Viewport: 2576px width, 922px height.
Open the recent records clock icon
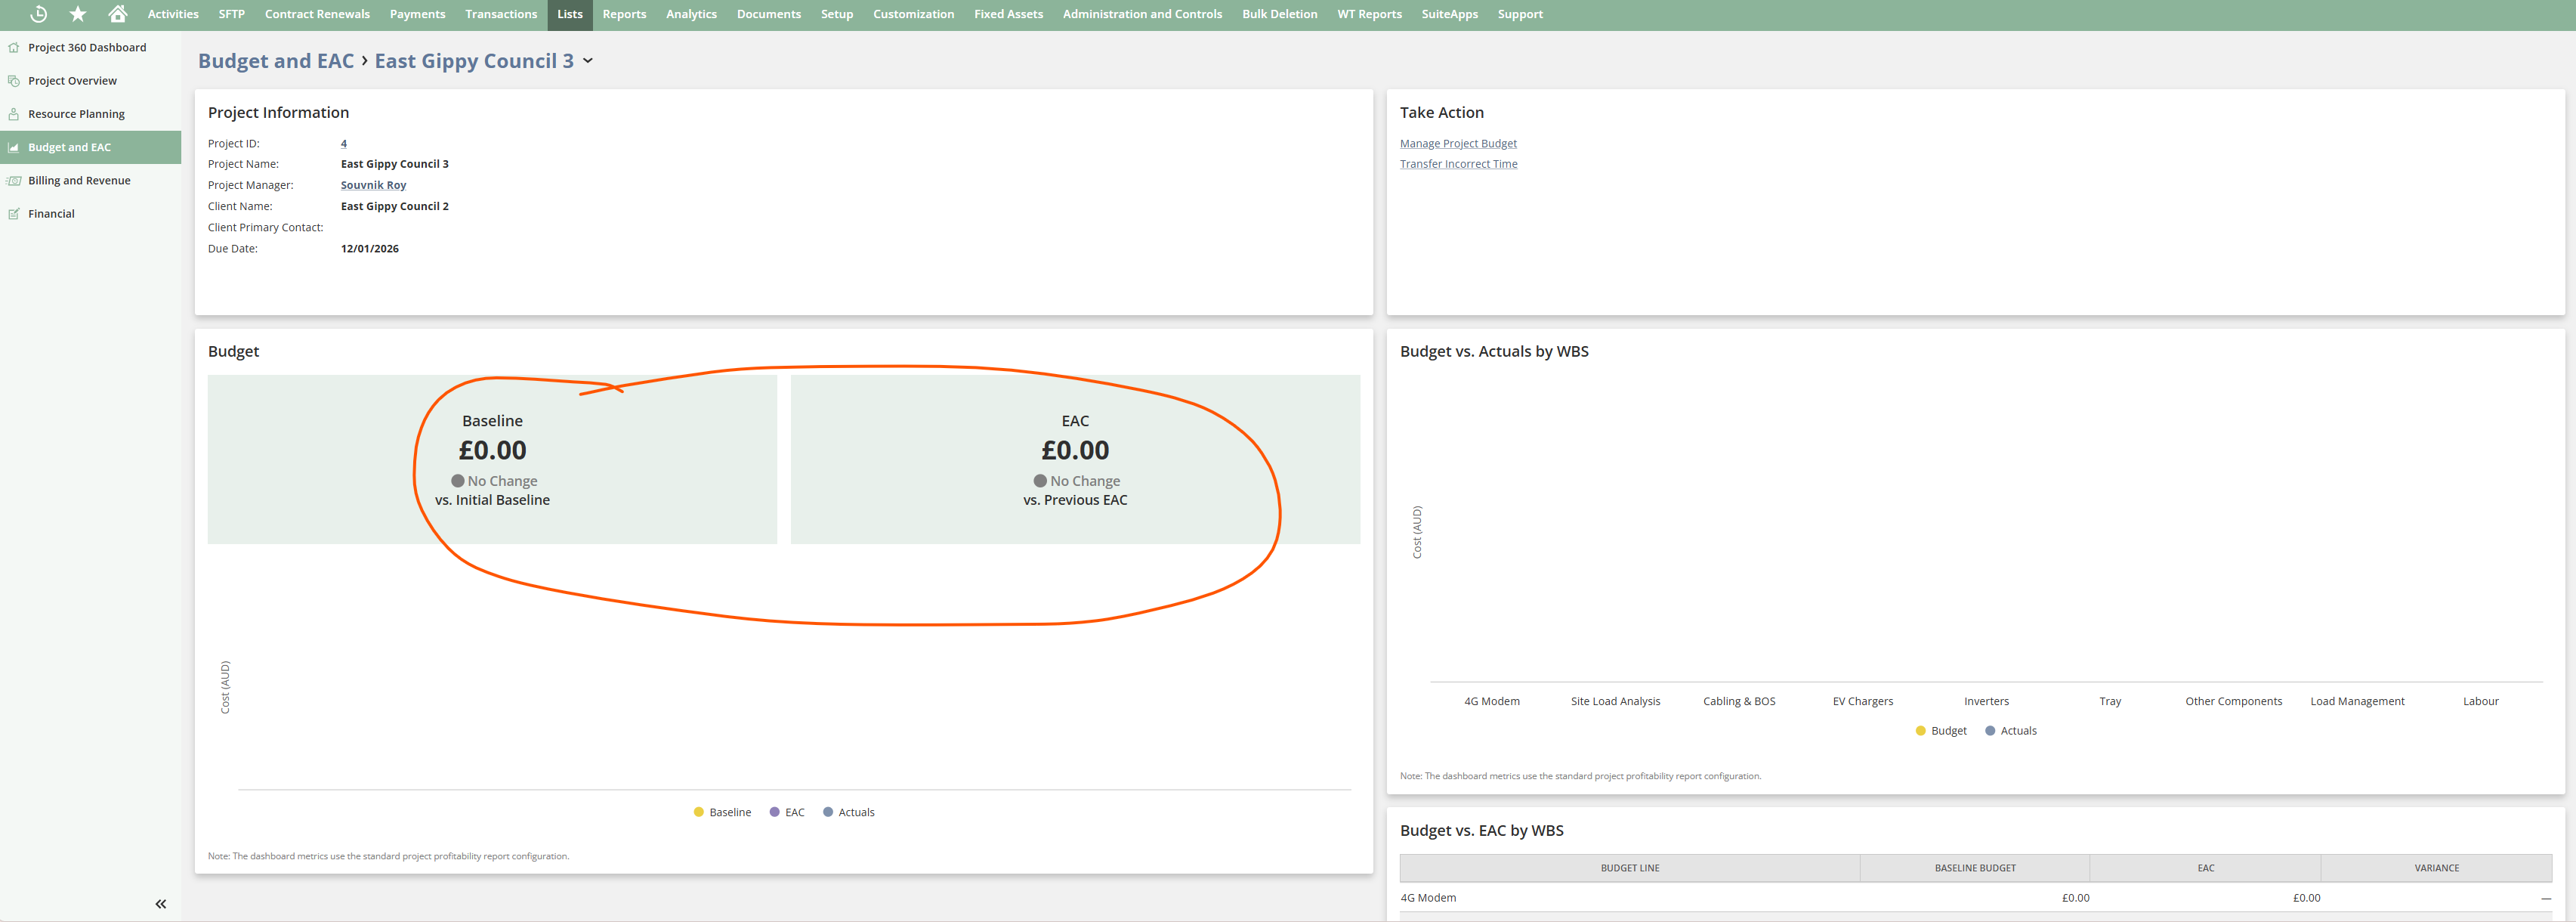click(38, 14)
